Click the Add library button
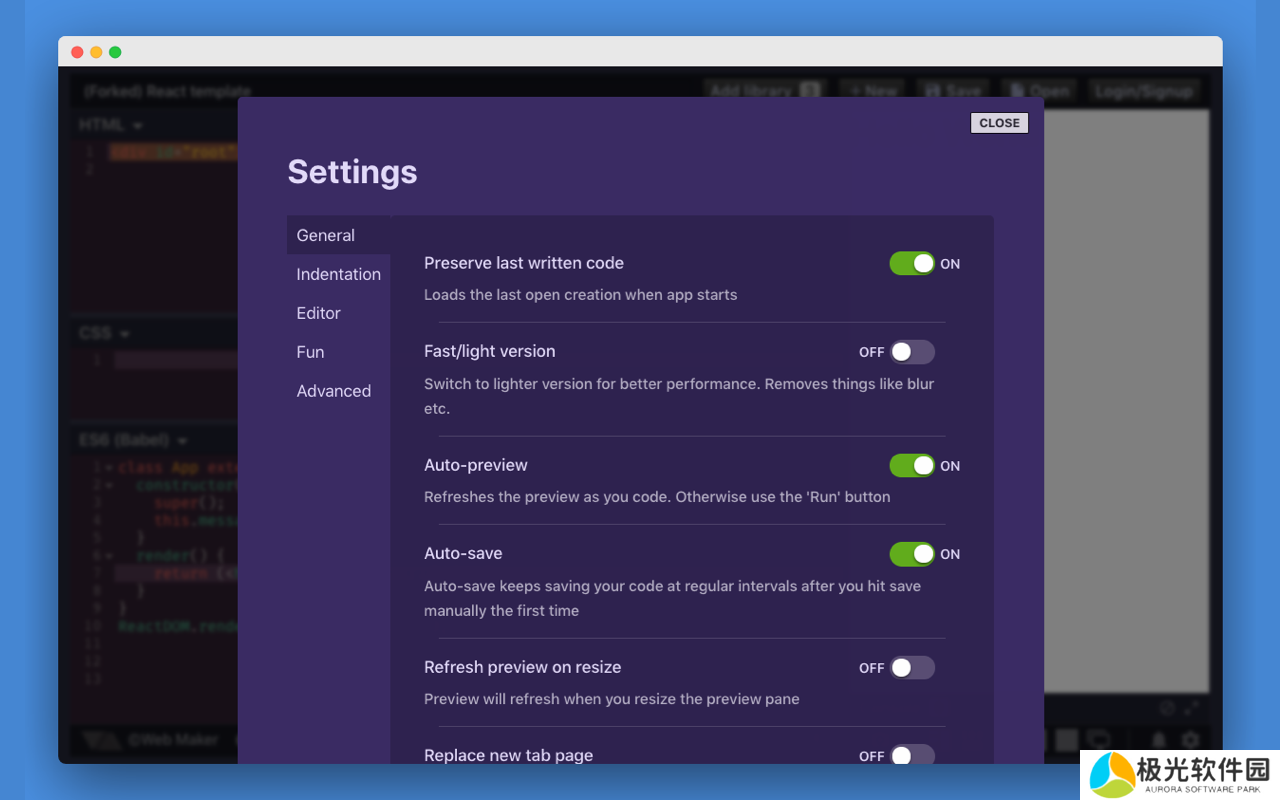 pos(764,90)
